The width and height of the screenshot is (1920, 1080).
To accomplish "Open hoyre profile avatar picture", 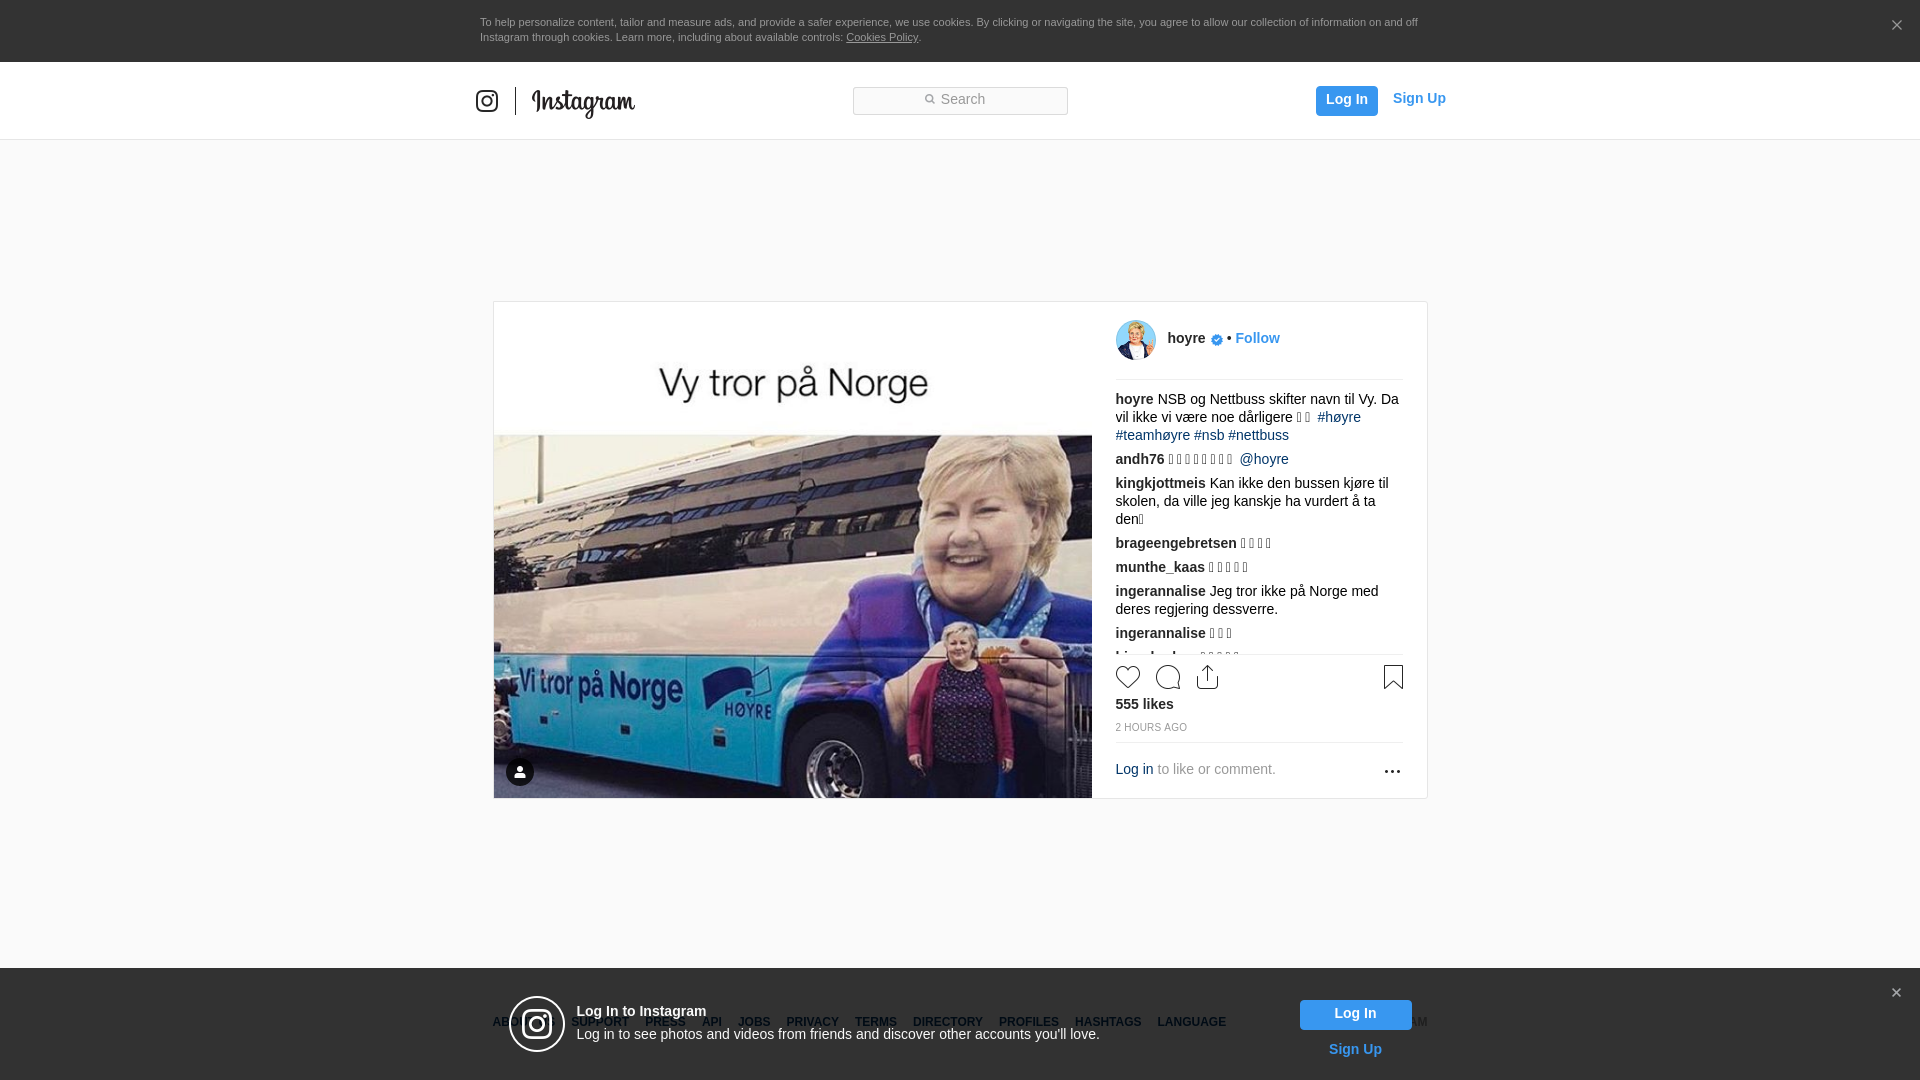I will (x=1135, y=340).
